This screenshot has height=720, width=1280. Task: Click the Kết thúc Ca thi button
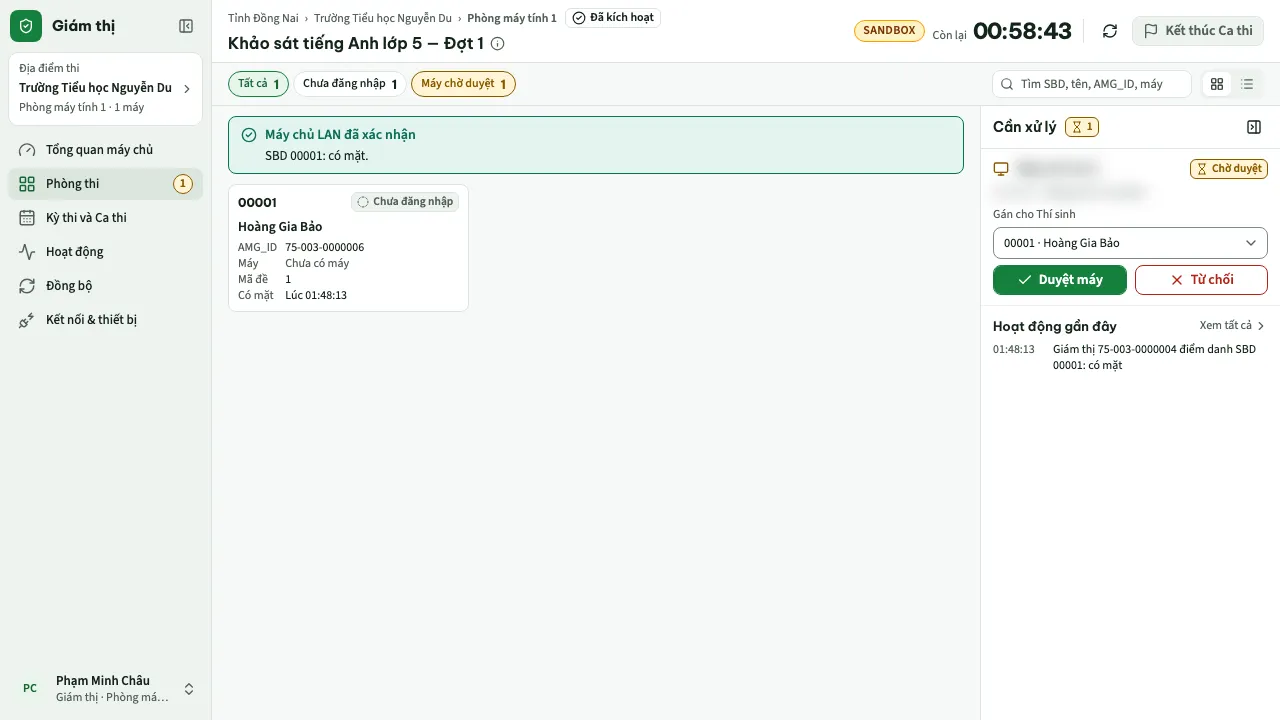[1198, 31]
